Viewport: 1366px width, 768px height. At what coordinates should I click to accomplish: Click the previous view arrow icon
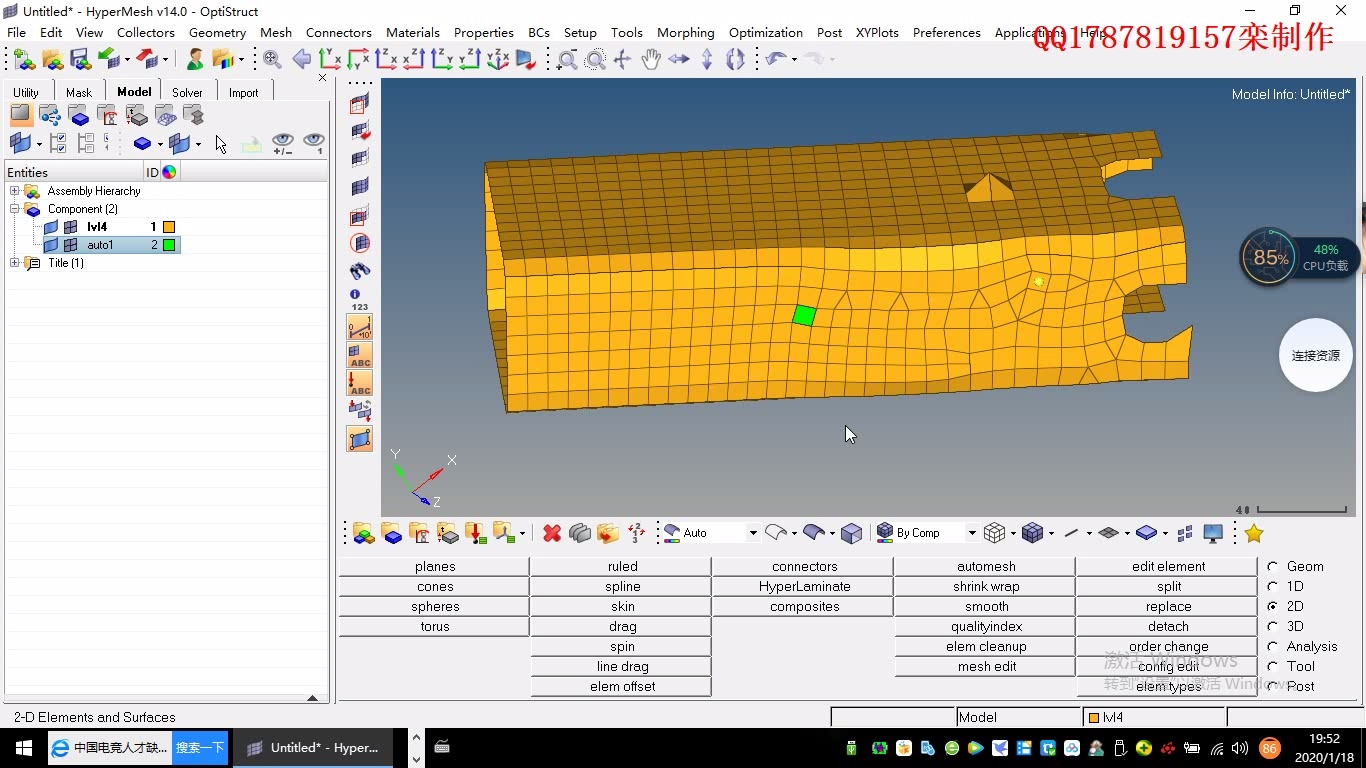[x=301, y=60]
